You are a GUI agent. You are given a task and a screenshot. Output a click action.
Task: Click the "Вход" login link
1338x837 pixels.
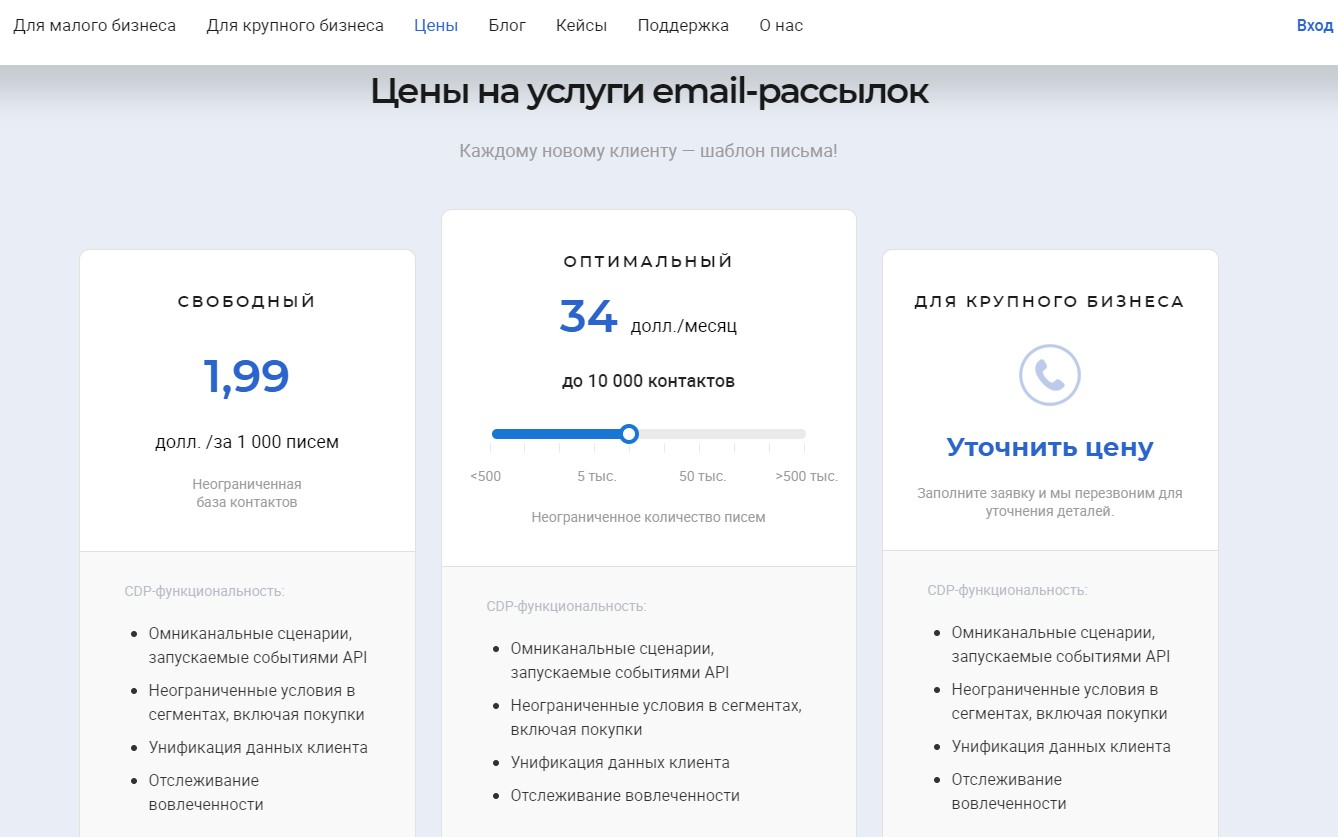coord(1315,26)
